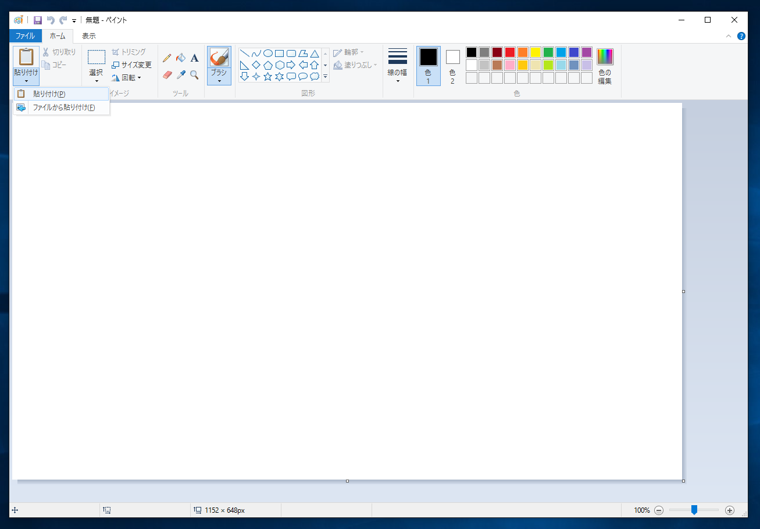Open the ファイル tab

(25, 36)
